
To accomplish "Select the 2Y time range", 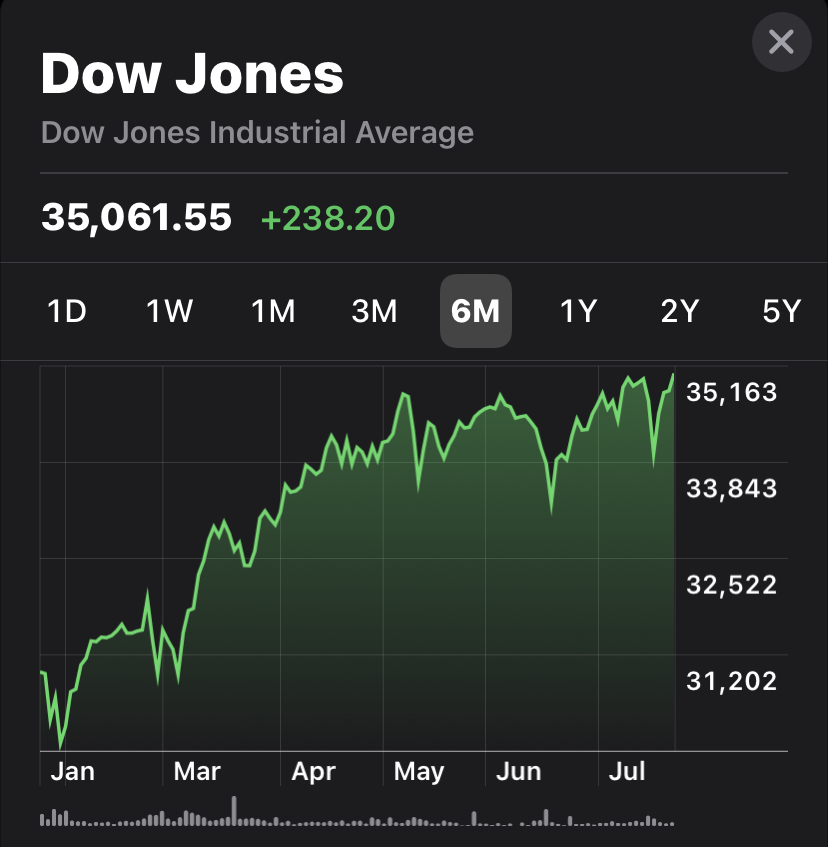I will [x=680, y=311].
